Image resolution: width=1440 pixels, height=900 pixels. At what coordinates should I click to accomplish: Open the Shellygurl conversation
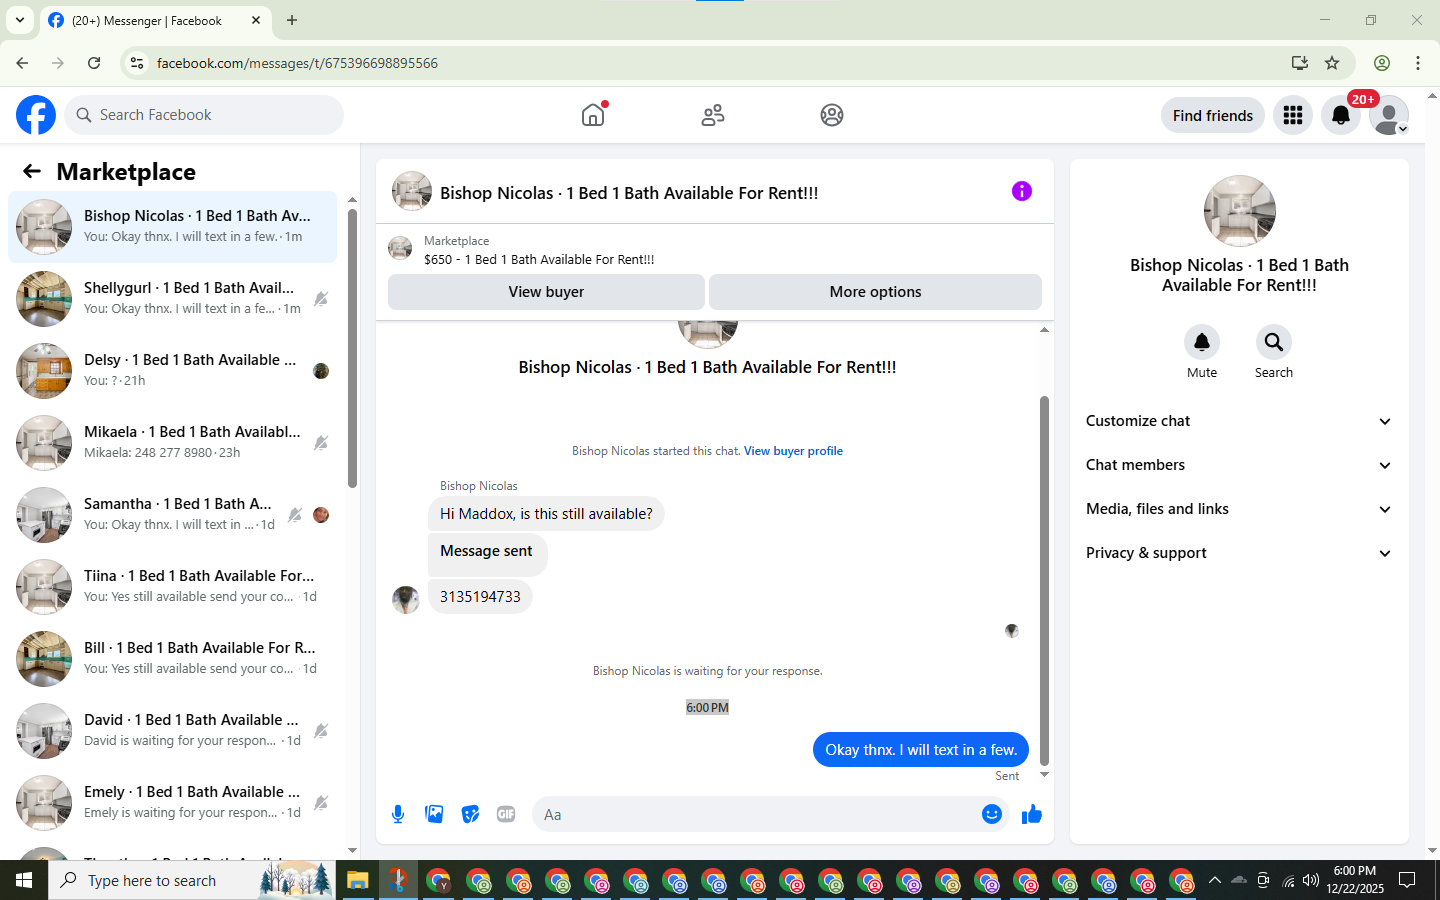click(x=172, y=299)
